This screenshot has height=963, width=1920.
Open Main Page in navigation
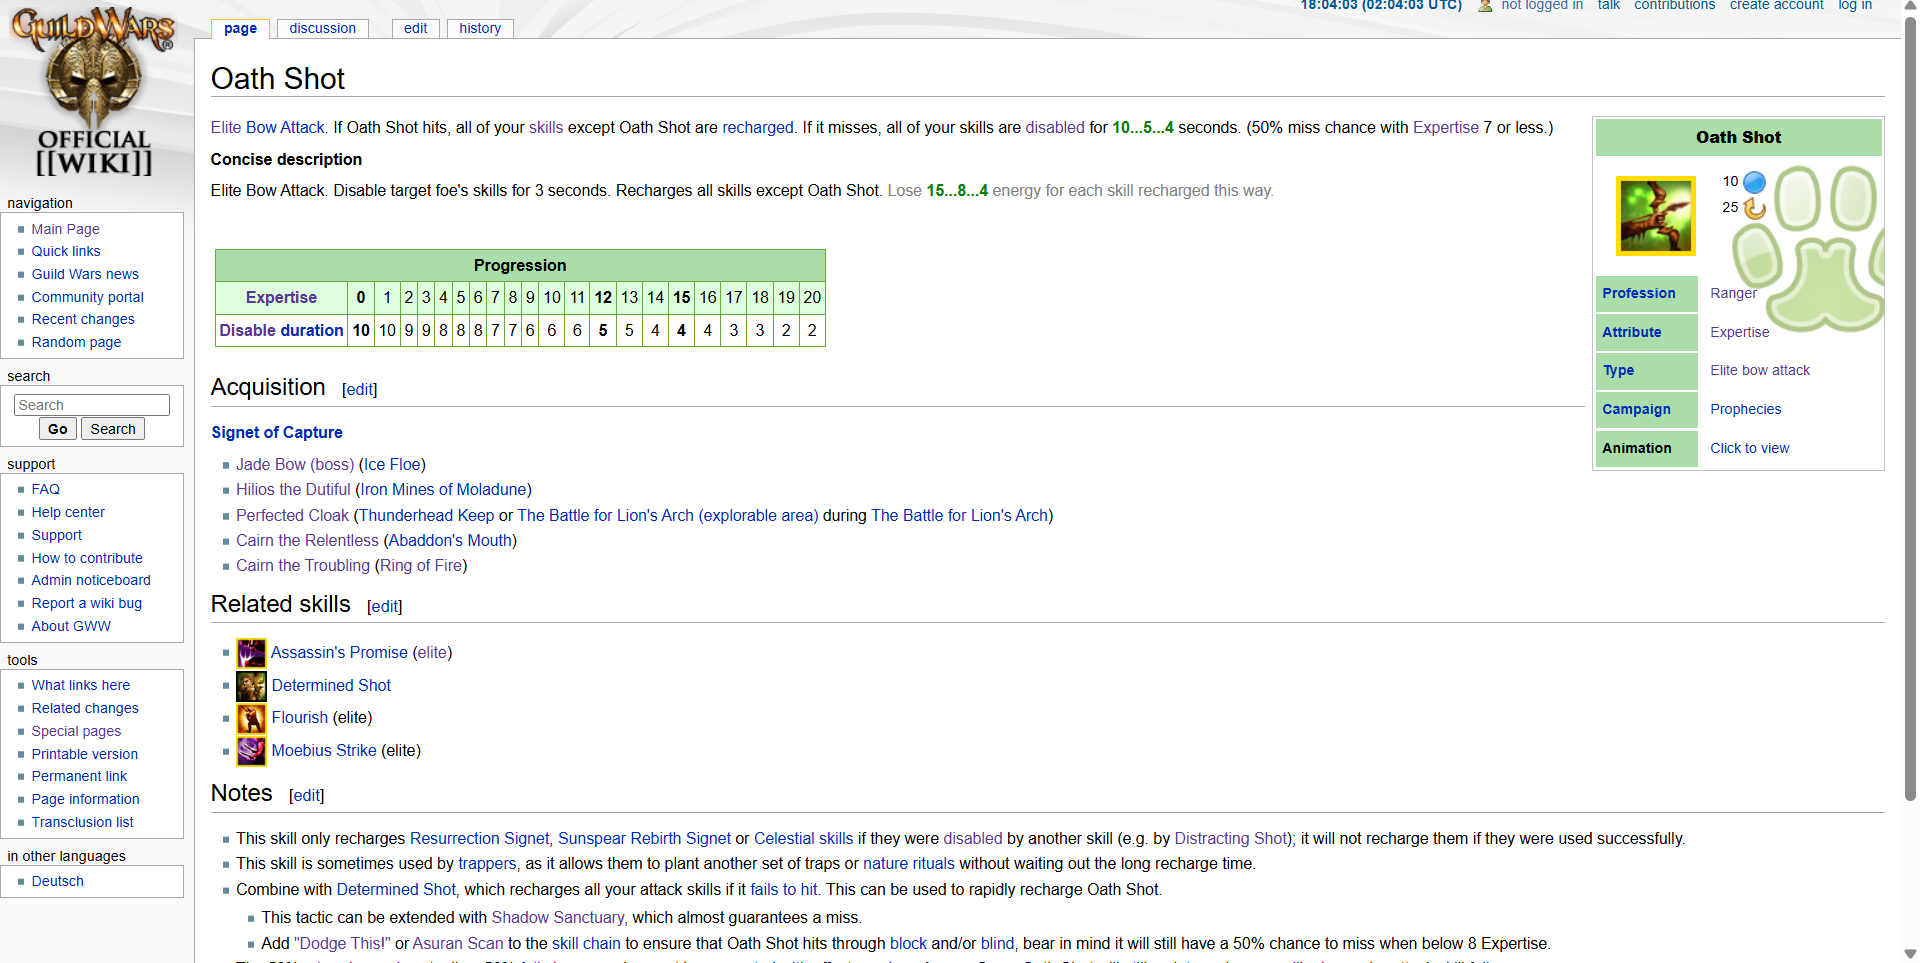tap(65, 229)
